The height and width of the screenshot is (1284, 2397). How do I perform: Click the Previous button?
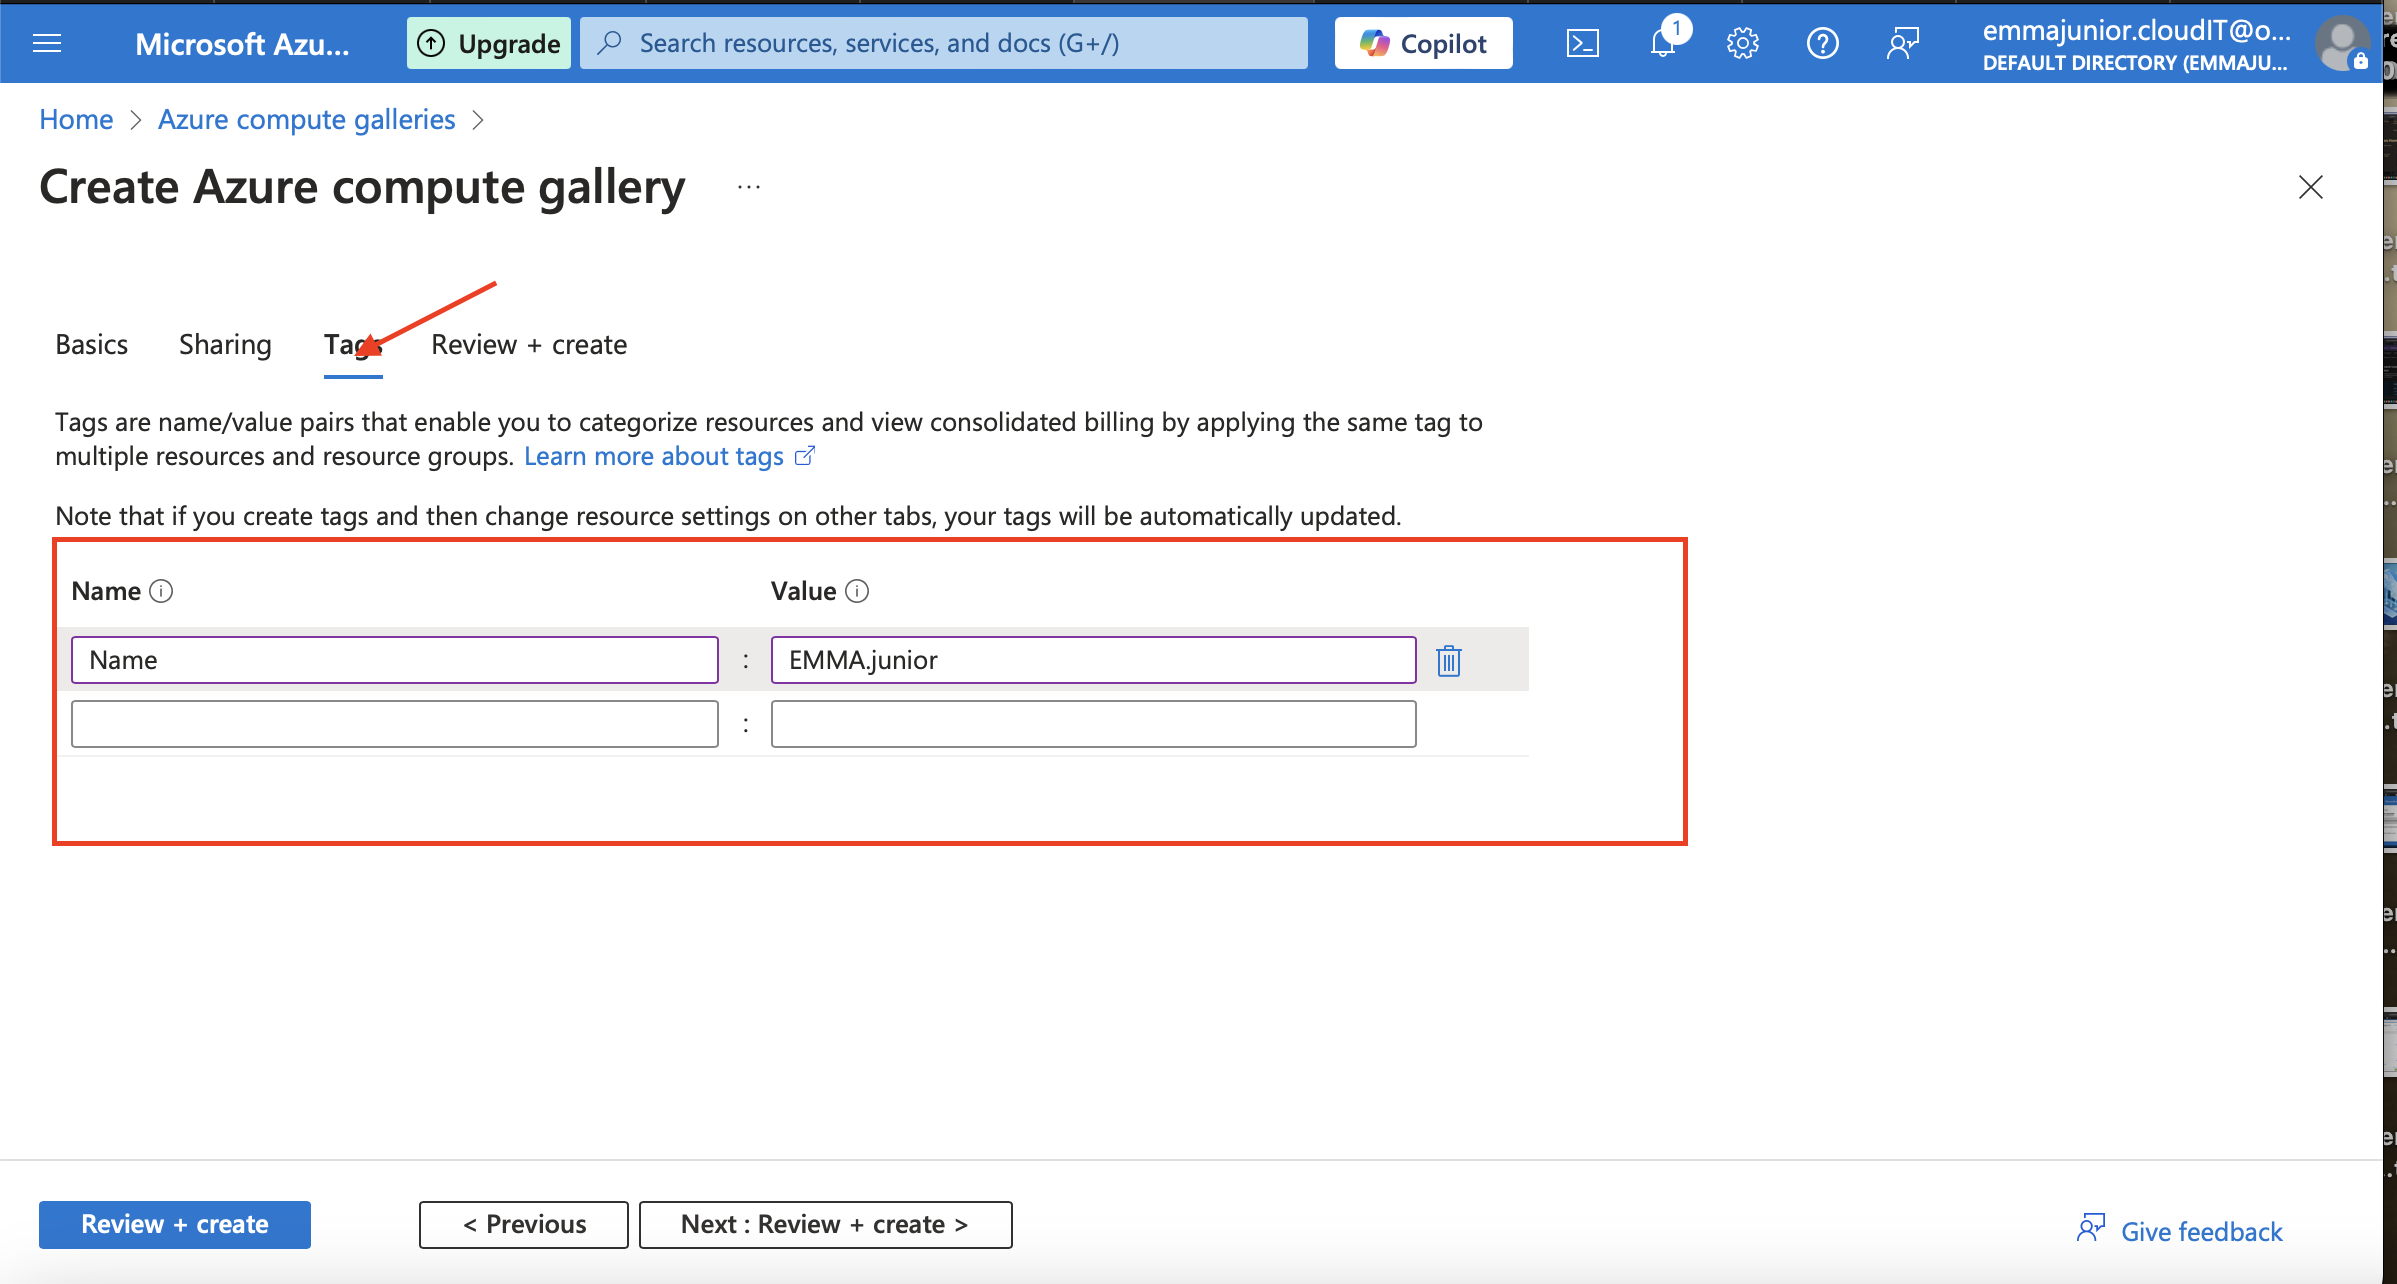524,1224
